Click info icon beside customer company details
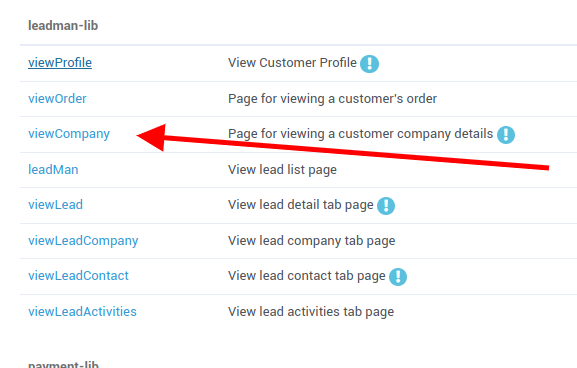This screenshot has width=577, height=368. (506, 135)
